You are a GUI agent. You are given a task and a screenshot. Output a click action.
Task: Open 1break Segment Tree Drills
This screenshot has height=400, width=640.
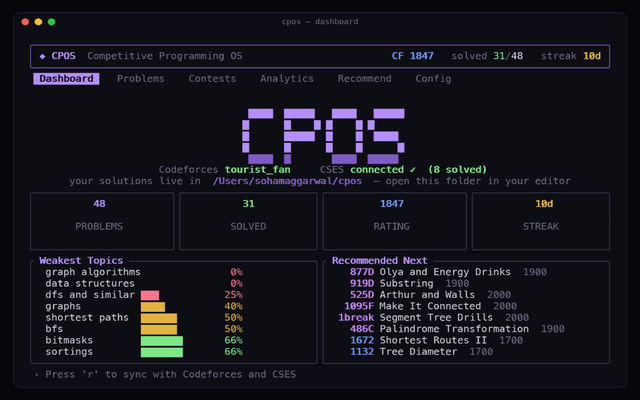pos(433,318)
